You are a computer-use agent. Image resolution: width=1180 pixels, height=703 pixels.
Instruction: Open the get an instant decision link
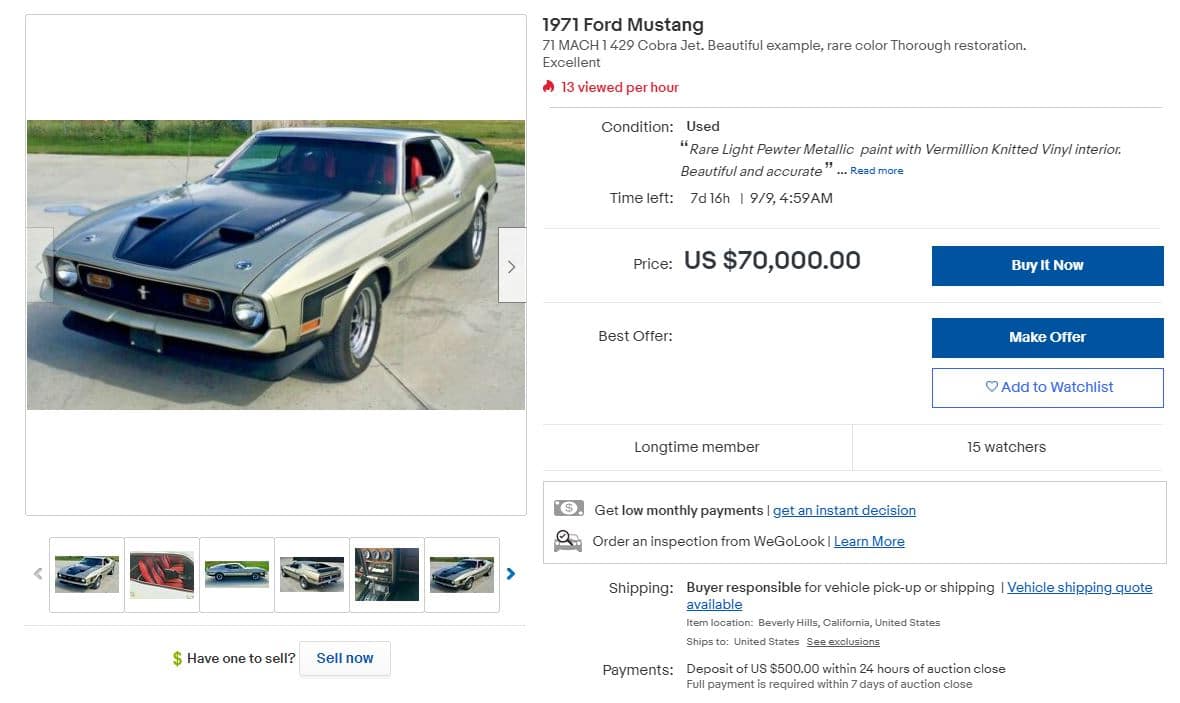tap(844, 510)
